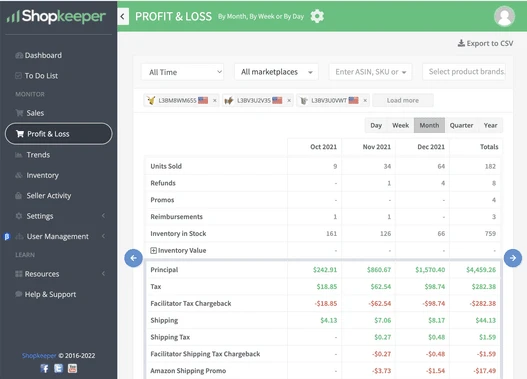Click the blue right arrow navigation button
Viewport: 527px width, 379px height.
(x=513, y=258)
